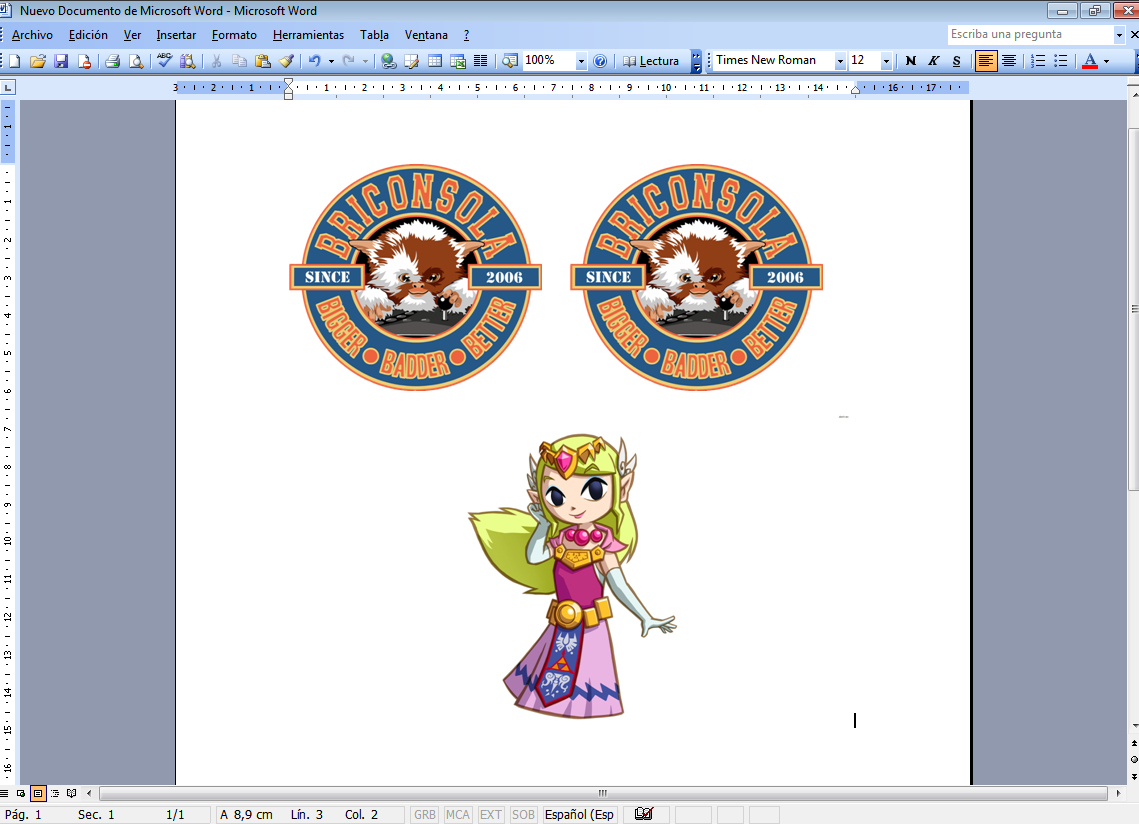1139x824 pixels.
Task: Apply bulleted list formatting
Action: tap(1061, 61)
